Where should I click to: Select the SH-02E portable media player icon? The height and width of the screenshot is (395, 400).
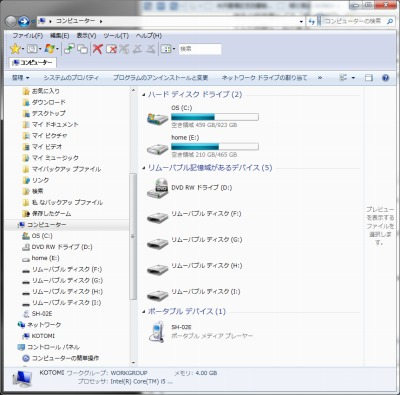157,332
